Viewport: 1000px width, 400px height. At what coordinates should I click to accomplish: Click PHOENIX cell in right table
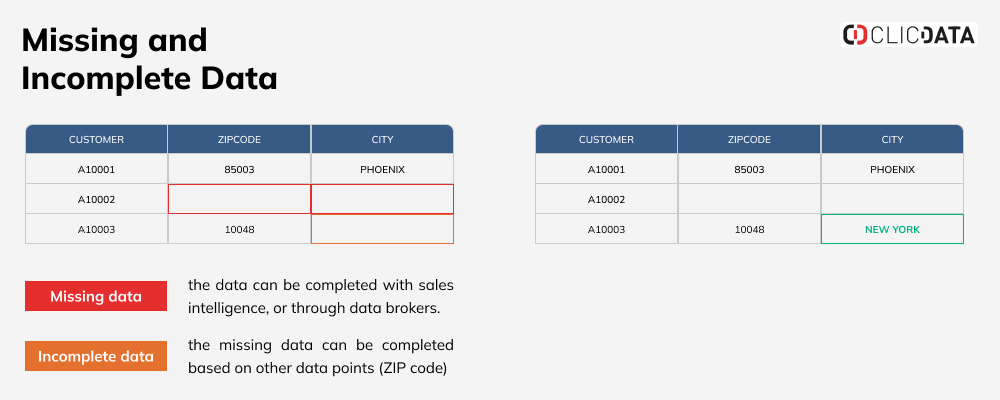(892, 169)
